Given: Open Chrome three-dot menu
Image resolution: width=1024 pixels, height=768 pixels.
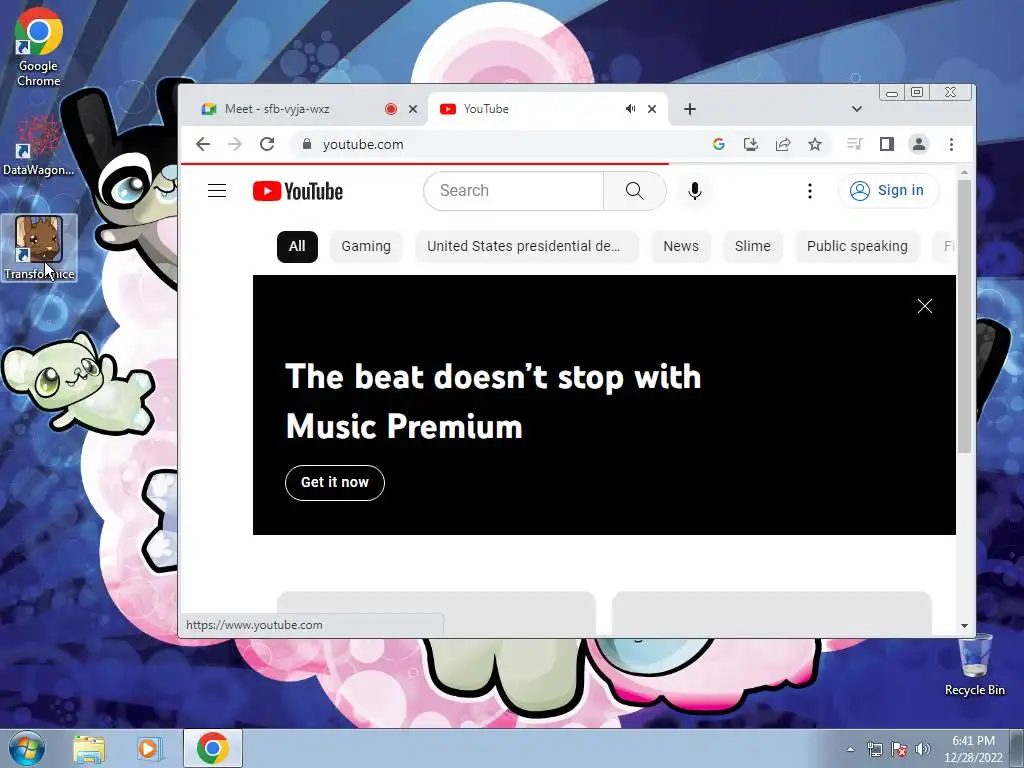Looking at the screenshot, I should (x=952, y=144).
